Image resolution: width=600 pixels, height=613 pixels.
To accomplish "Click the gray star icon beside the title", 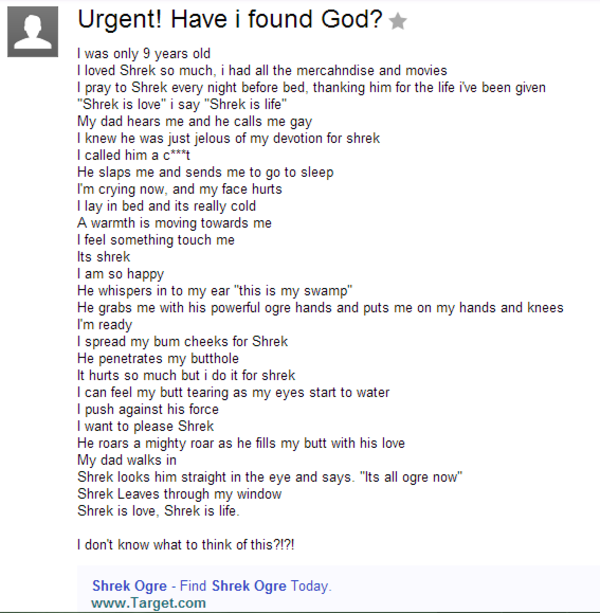I will [x=398, y=21].
